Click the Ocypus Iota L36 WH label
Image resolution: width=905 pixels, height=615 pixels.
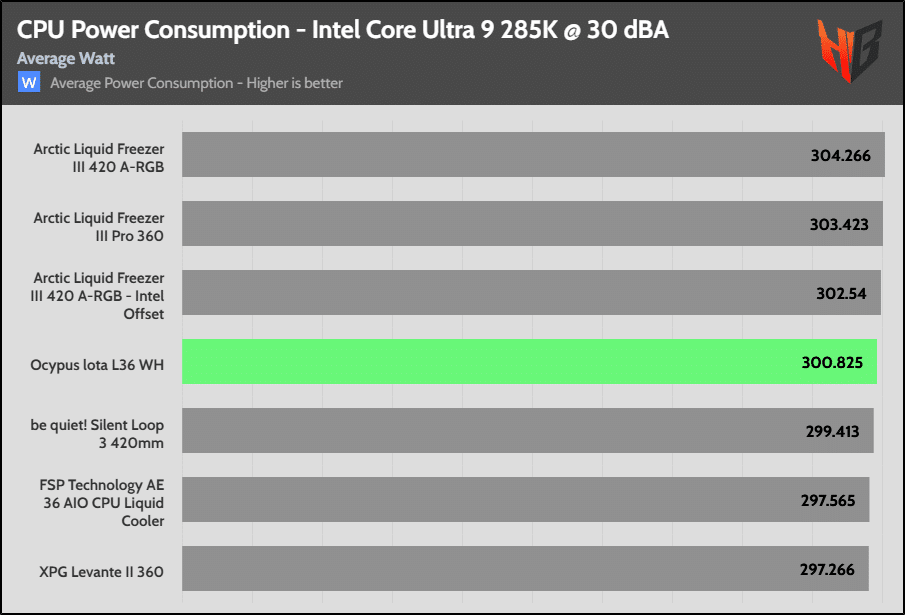tap(97, 365)
